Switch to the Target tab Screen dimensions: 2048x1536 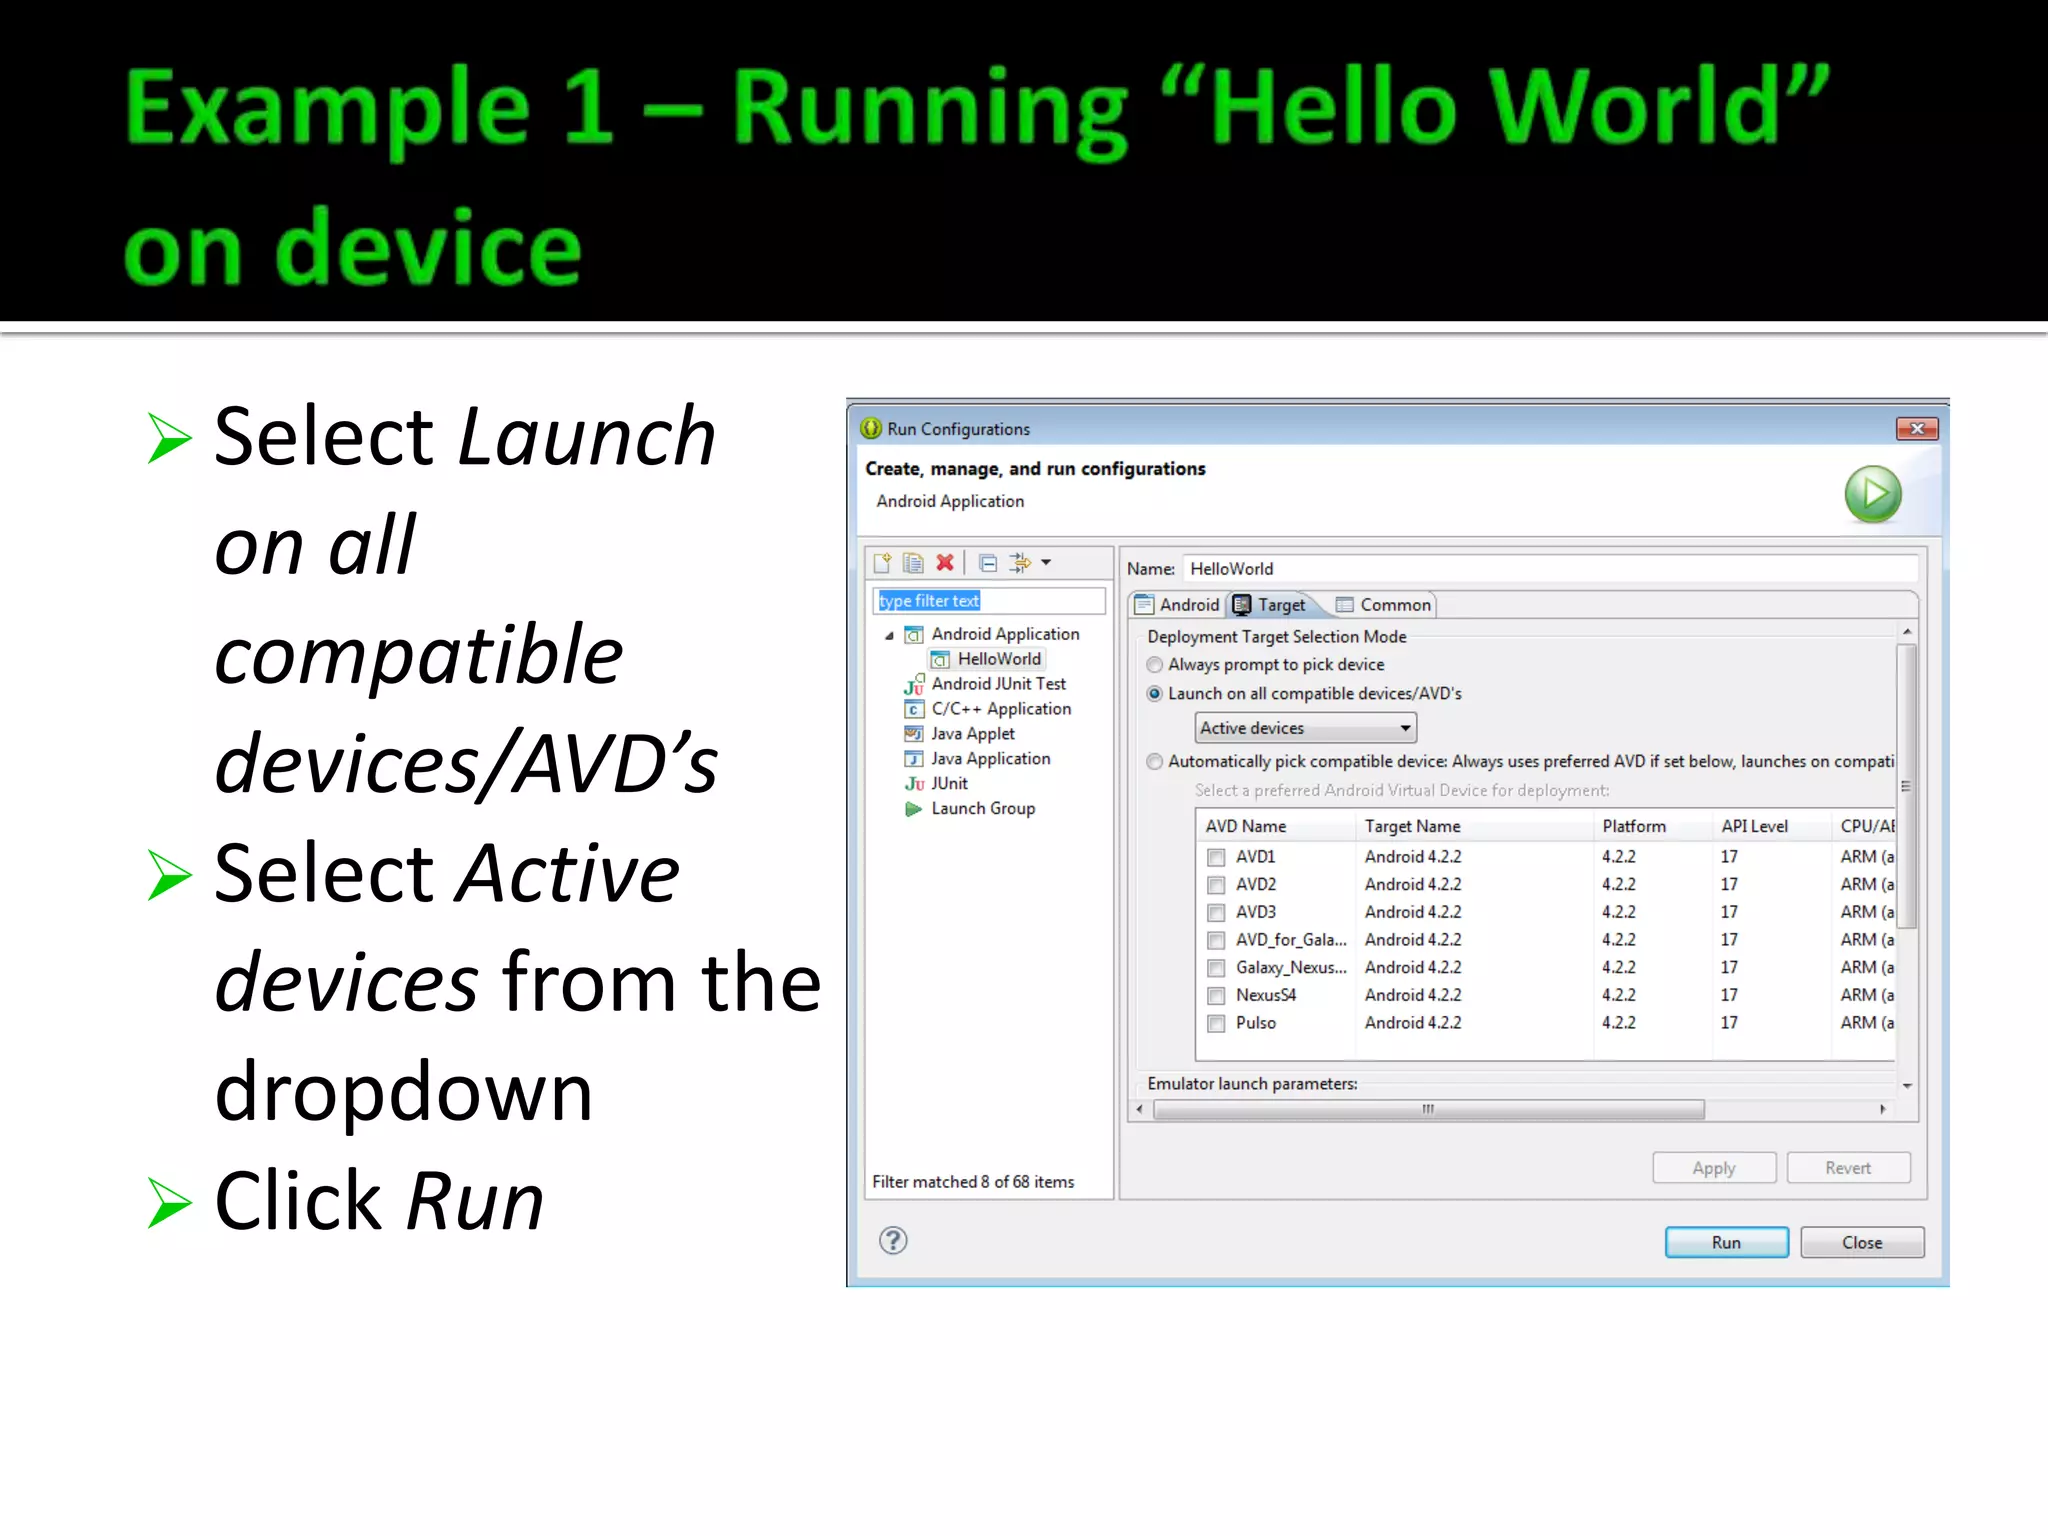pyautogui.click(x=1270, y=605)
